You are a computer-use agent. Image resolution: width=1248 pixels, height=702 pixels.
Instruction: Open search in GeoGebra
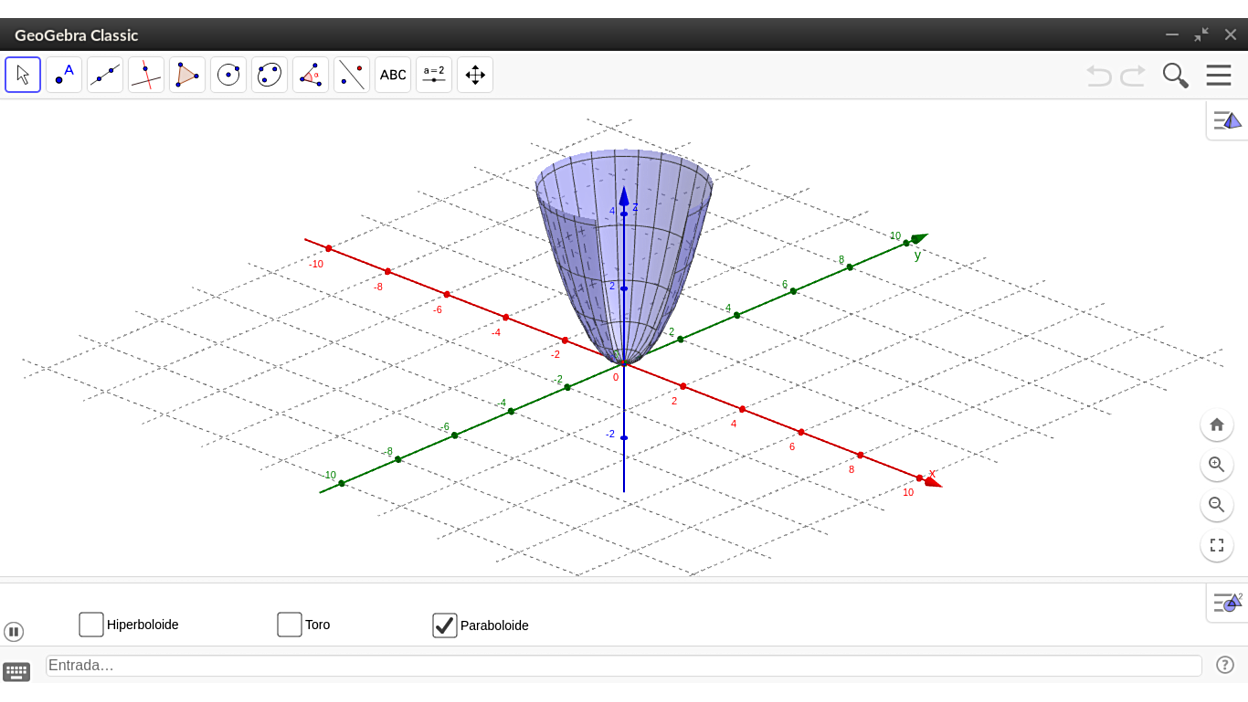pos(1175,74)
